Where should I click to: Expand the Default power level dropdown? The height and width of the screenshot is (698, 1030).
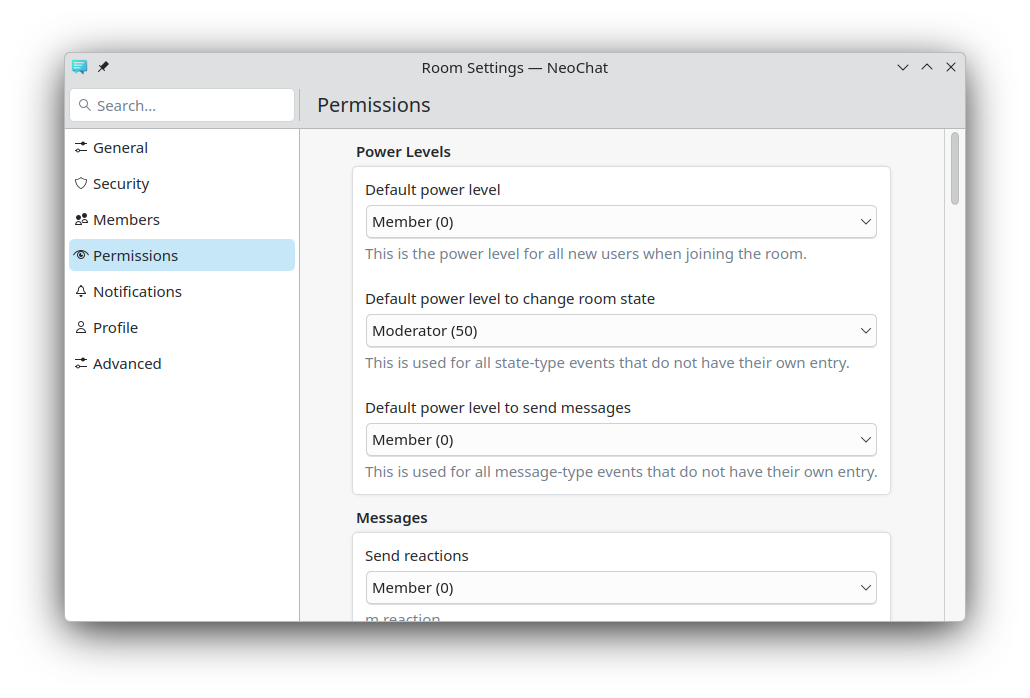click(621, 222)
